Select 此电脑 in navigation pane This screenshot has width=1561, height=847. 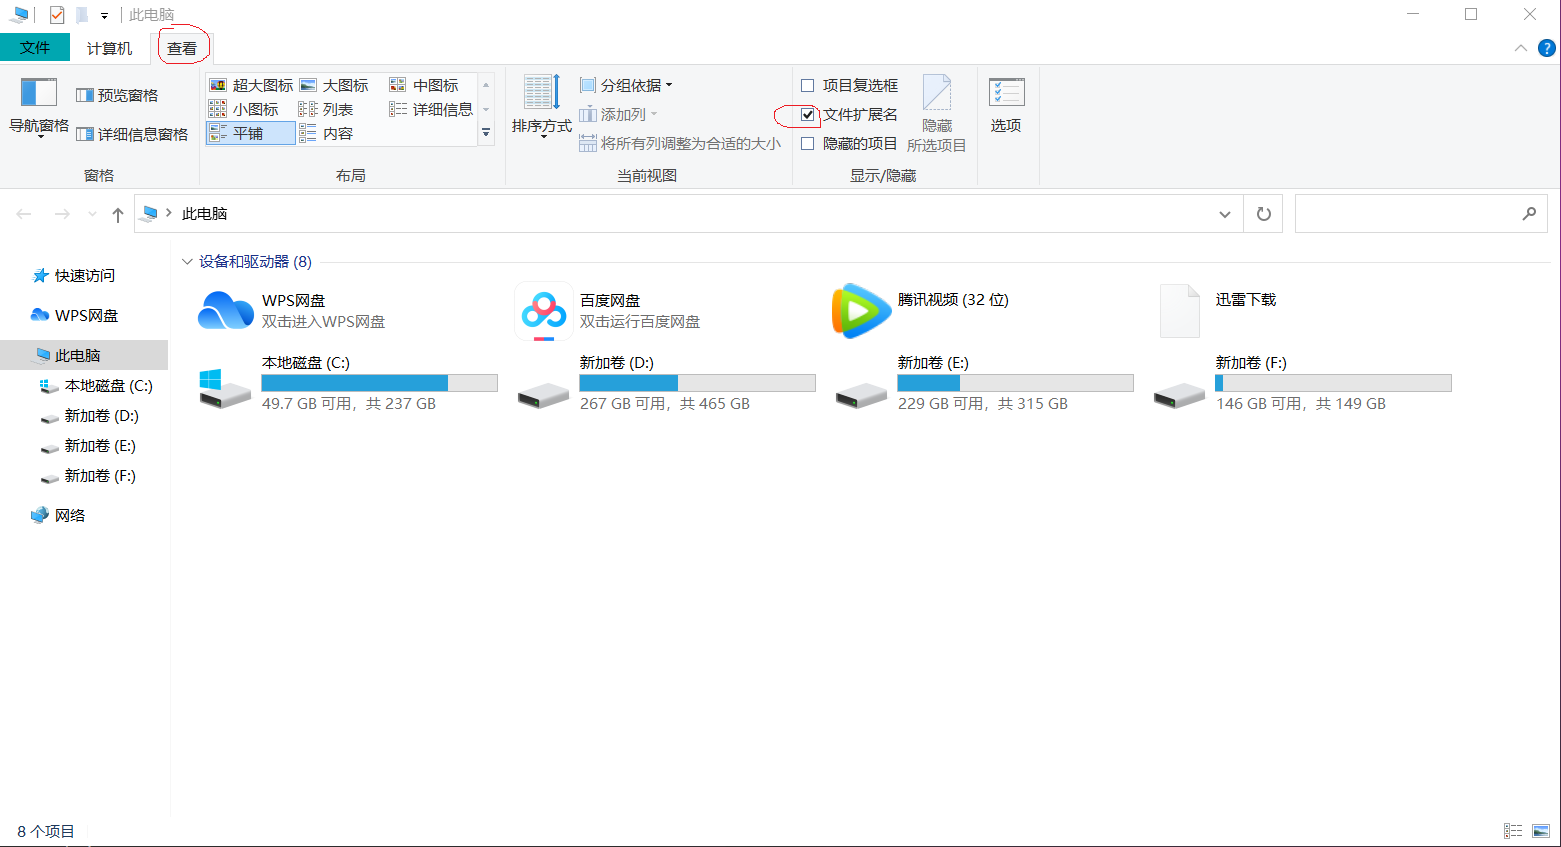(84, 355)
